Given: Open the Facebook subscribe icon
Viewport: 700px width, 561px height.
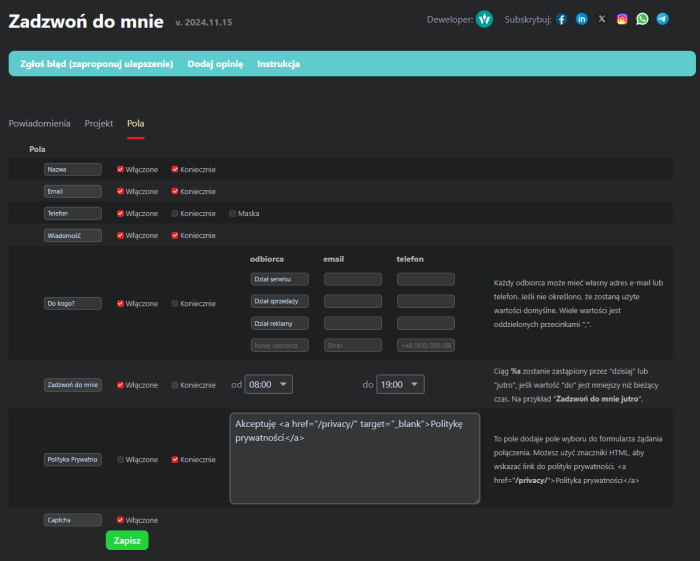Looking at the screenshot, I should [561, 19].
